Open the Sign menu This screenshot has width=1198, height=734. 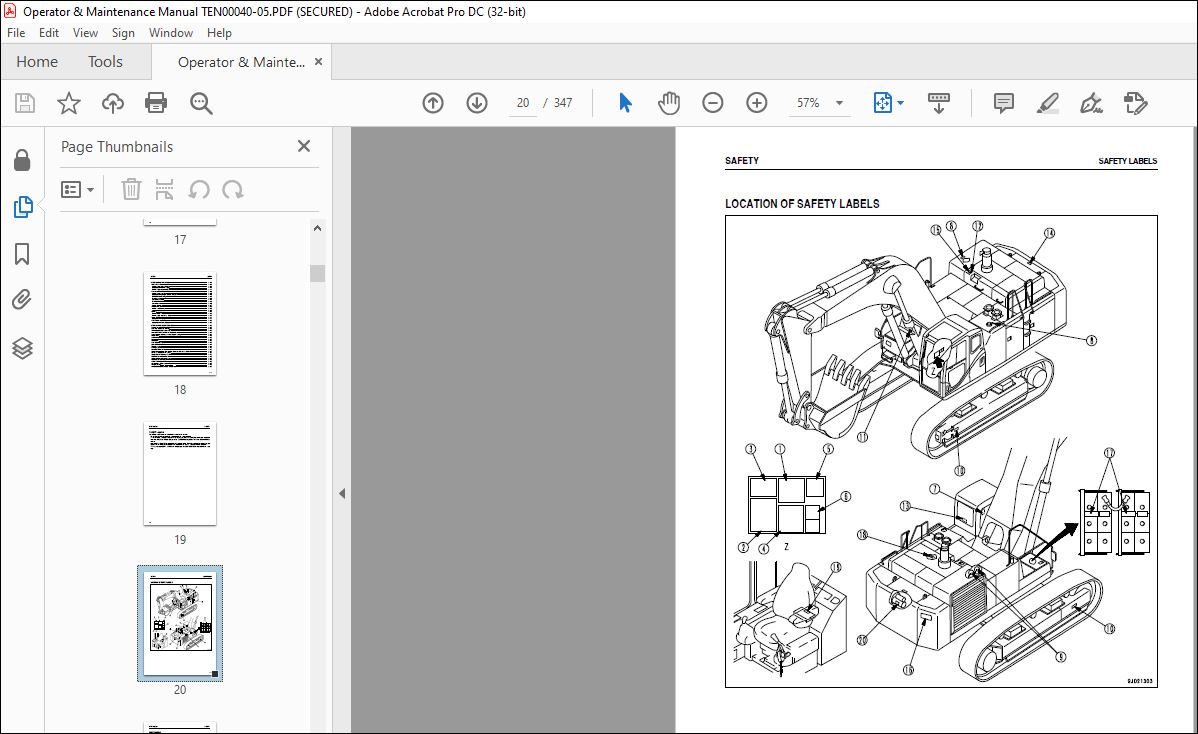tap(123, 33)
